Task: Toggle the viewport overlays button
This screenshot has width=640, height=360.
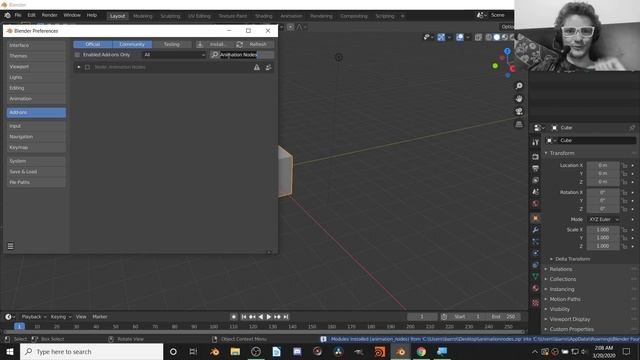Action: coord(460,37)
